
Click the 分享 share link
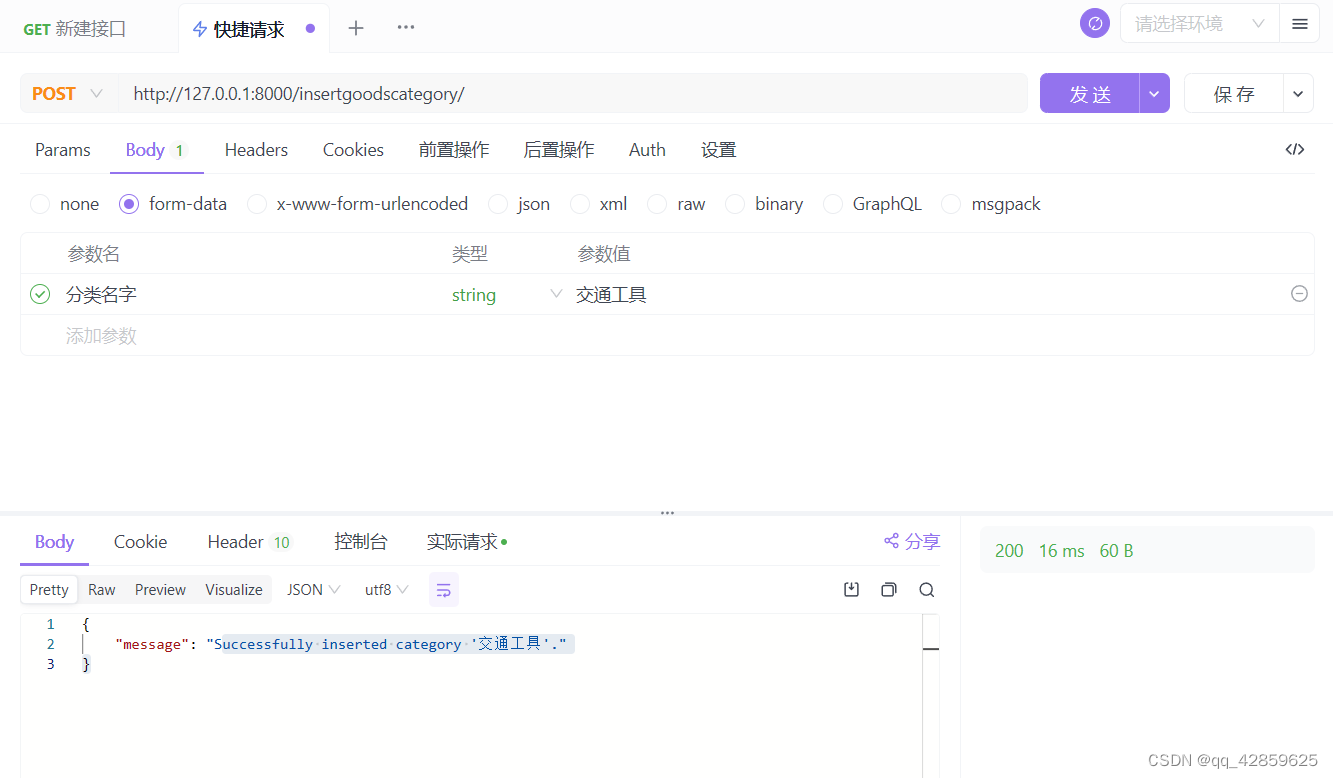[922, 541]
